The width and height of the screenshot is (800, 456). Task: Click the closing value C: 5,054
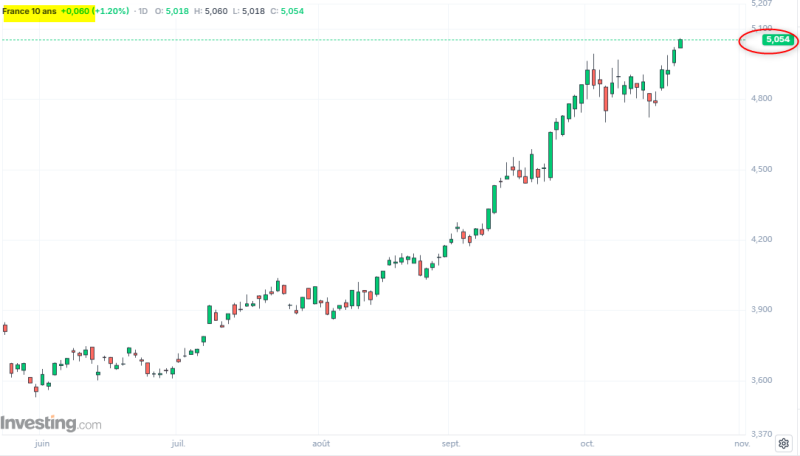click(287, 11)
